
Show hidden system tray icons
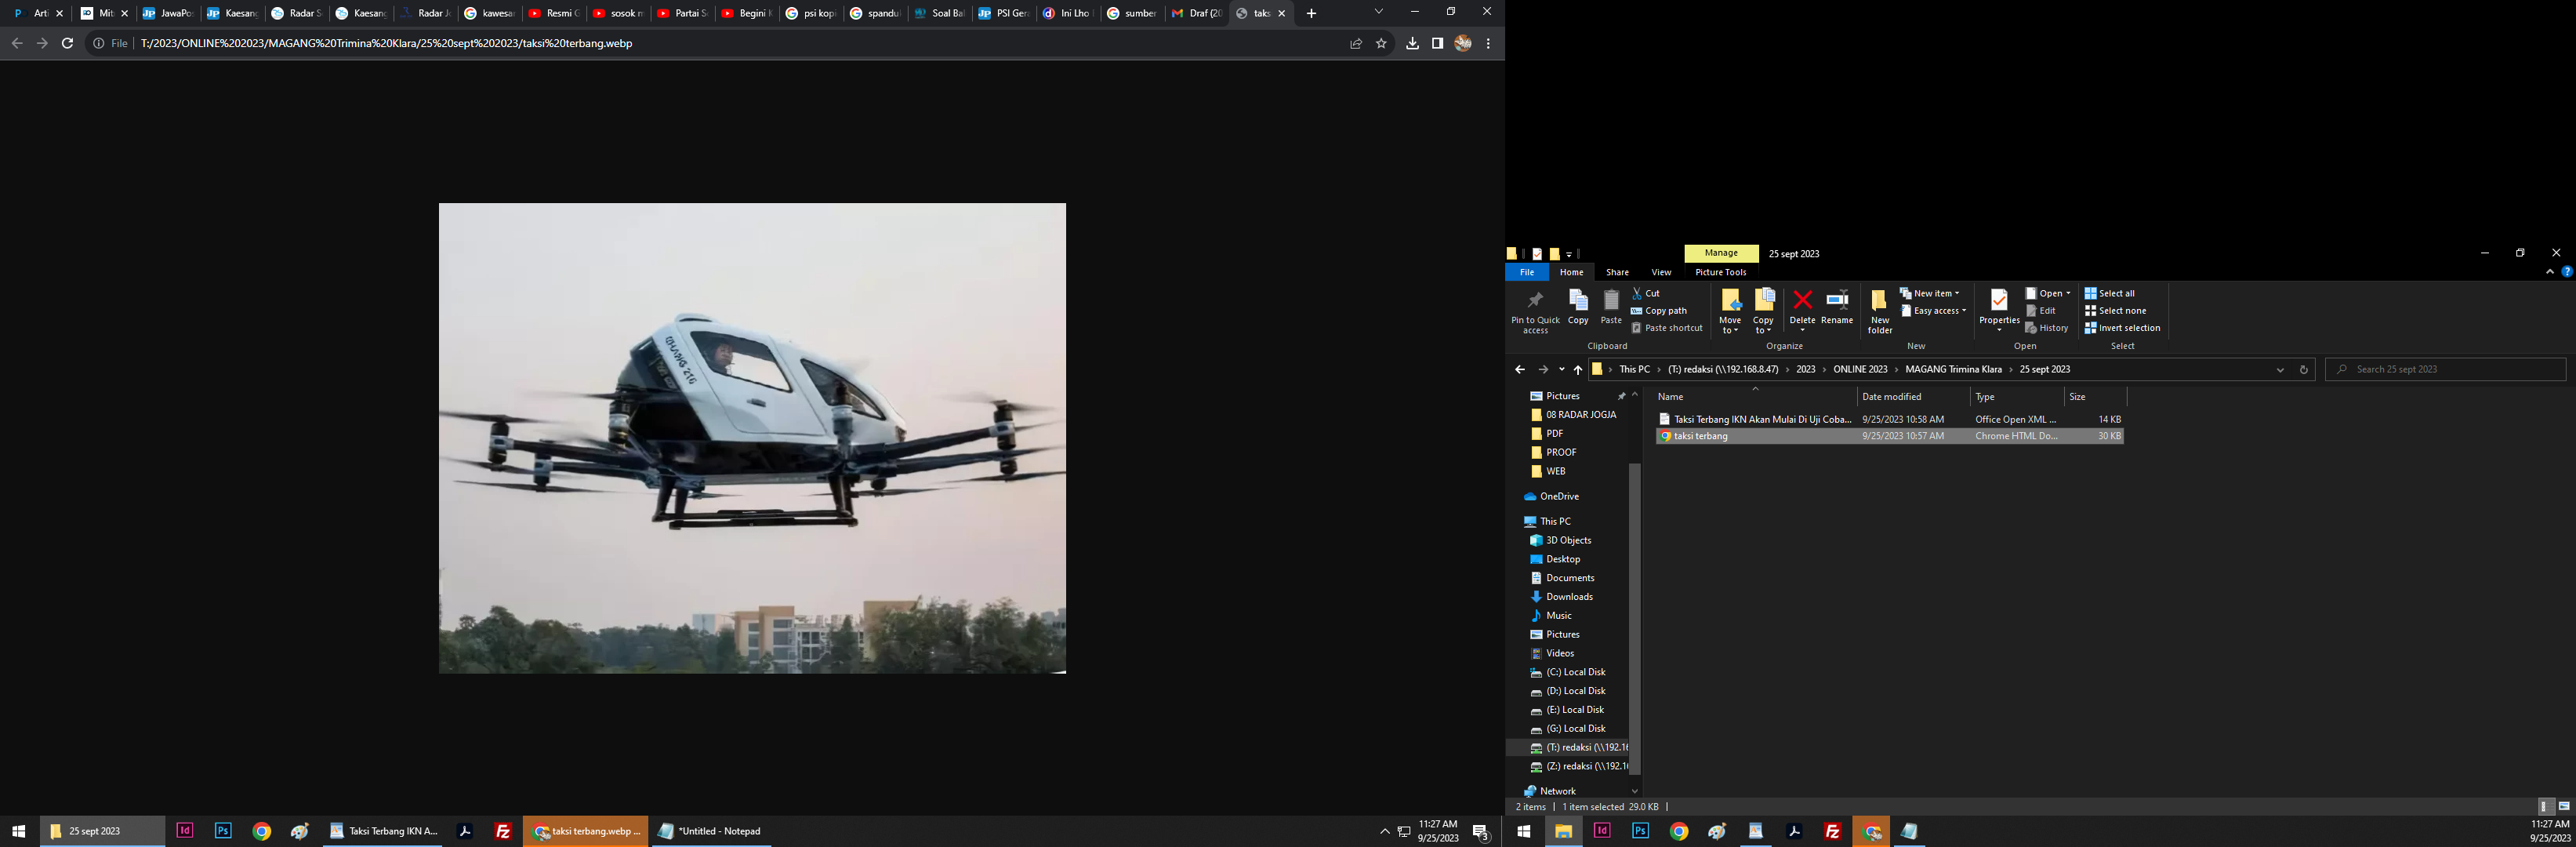(x=1384, y=831)
